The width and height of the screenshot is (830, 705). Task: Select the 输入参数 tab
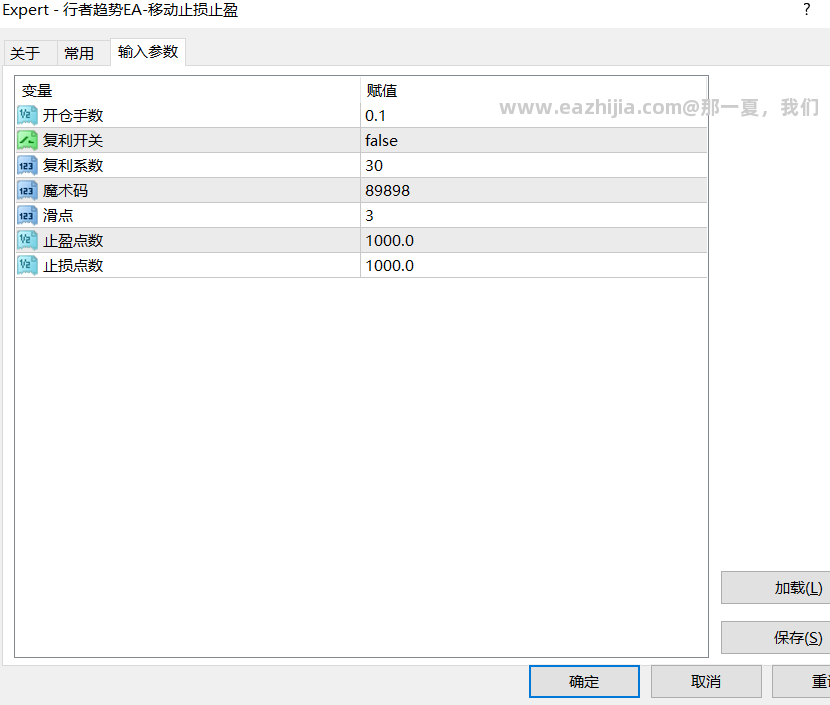pyautogui.click(x=148, y=52)
